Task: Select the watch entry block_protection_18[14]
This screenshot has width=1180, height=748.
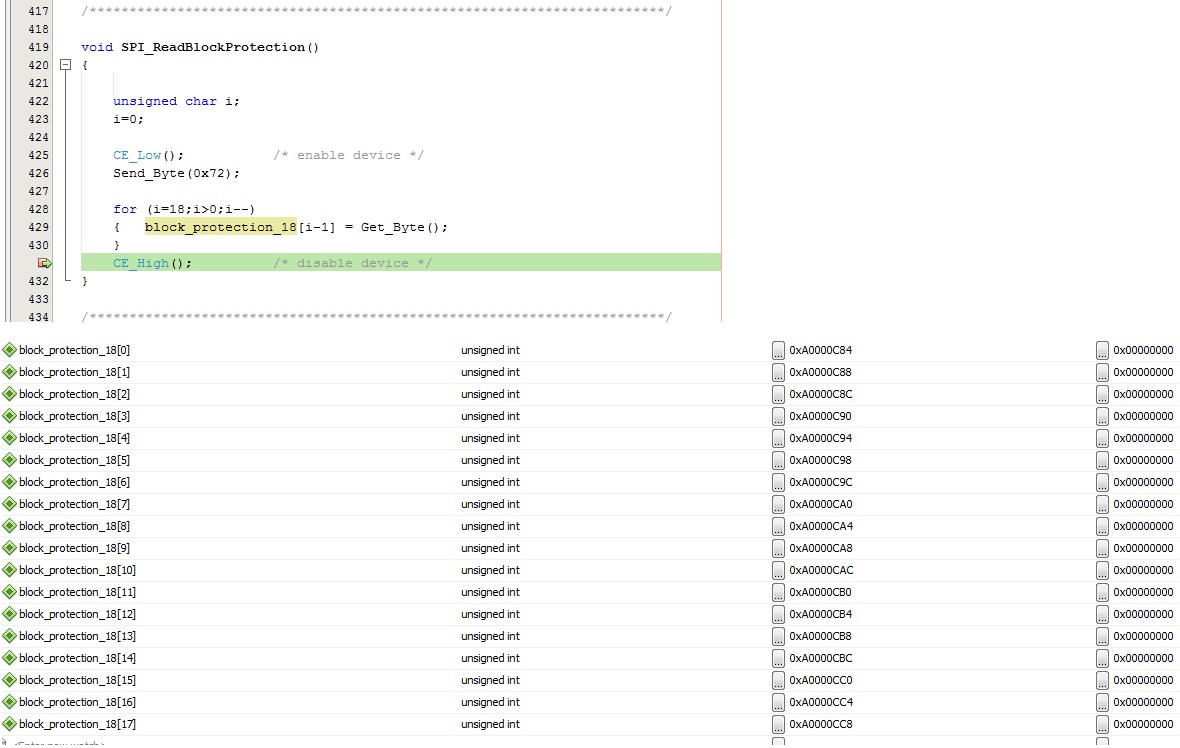Action: (x=78, y=658)
